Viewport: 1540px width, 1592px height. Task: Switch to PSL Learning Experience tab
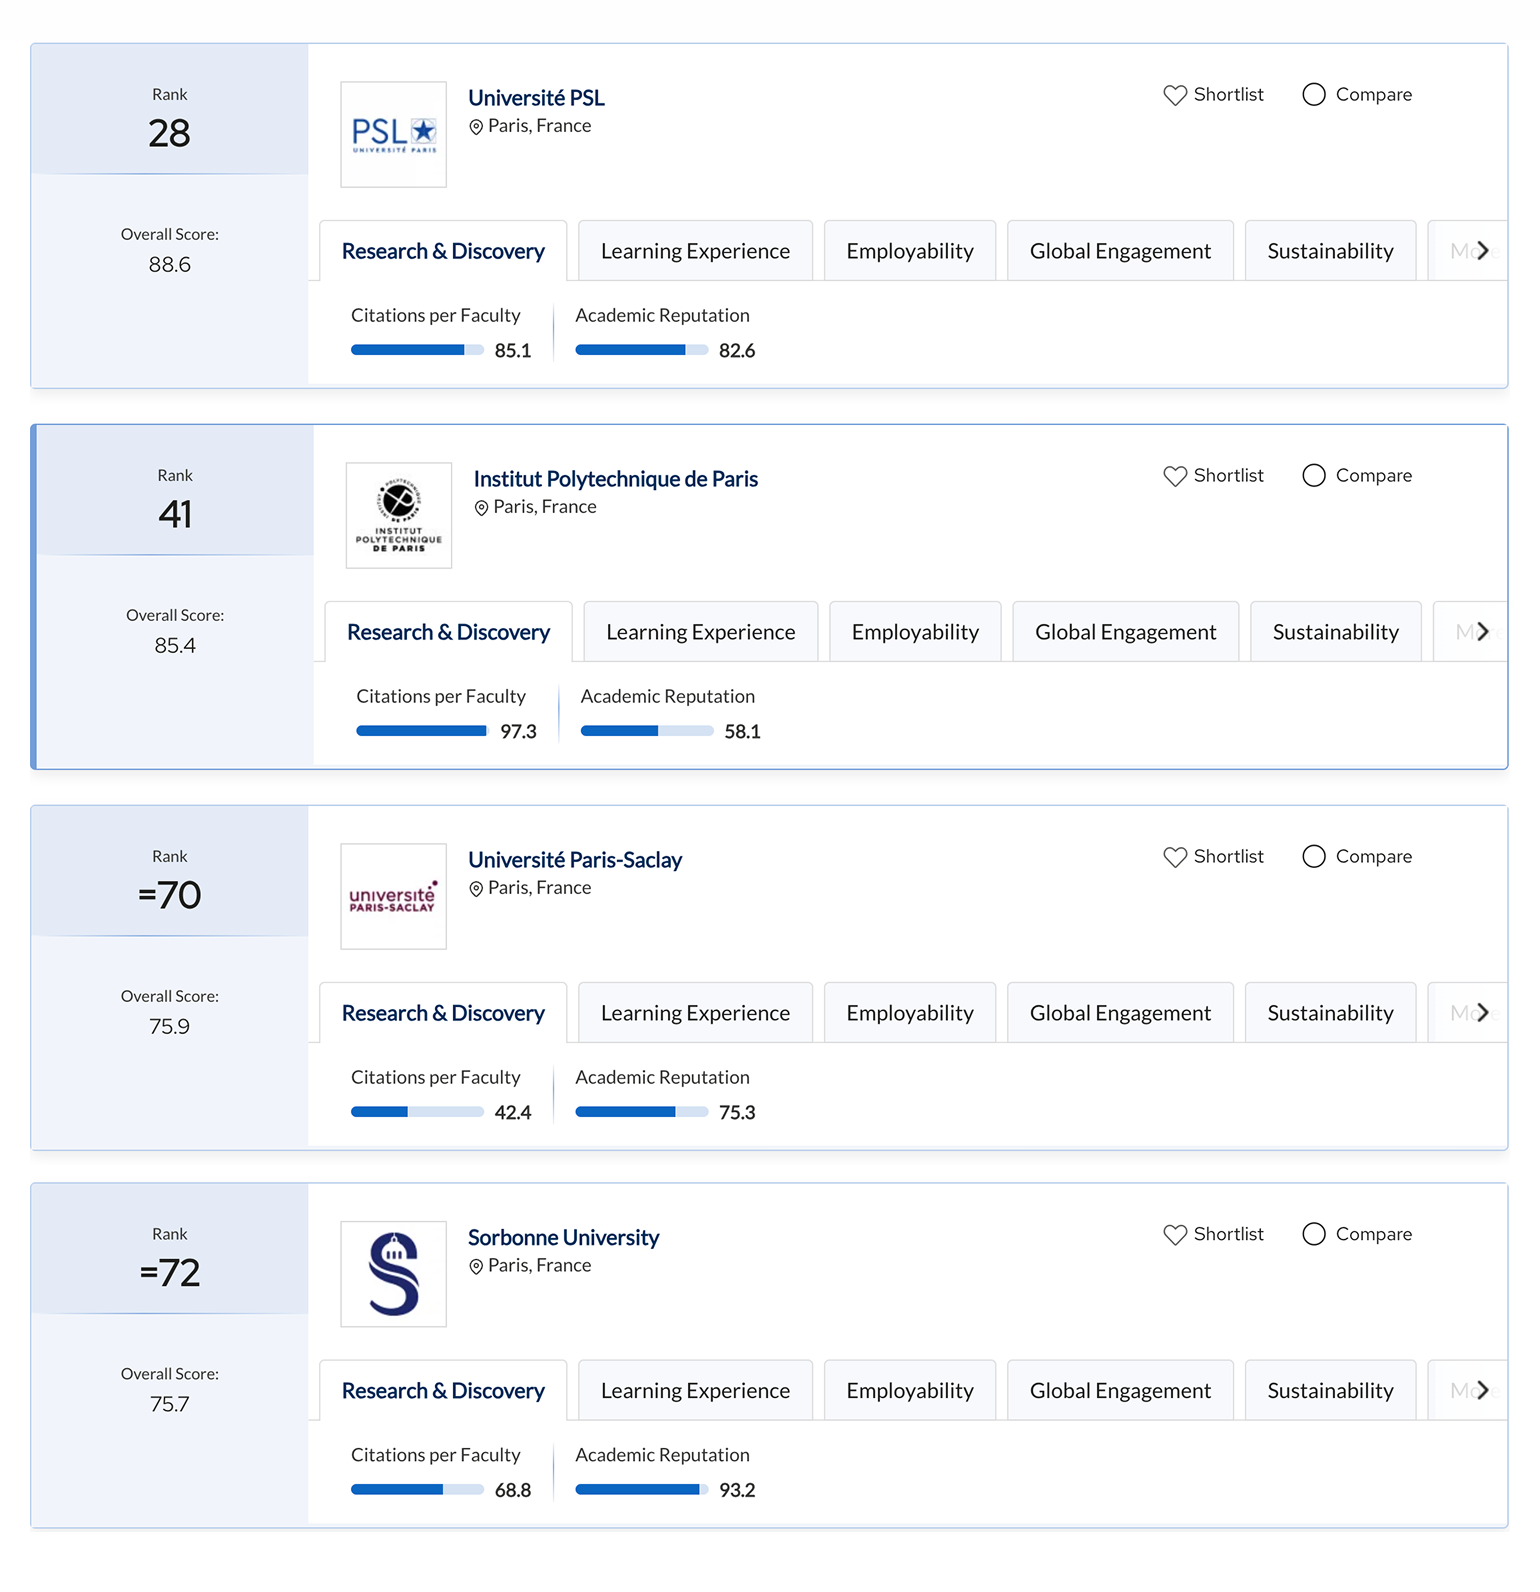pos(695,251)
